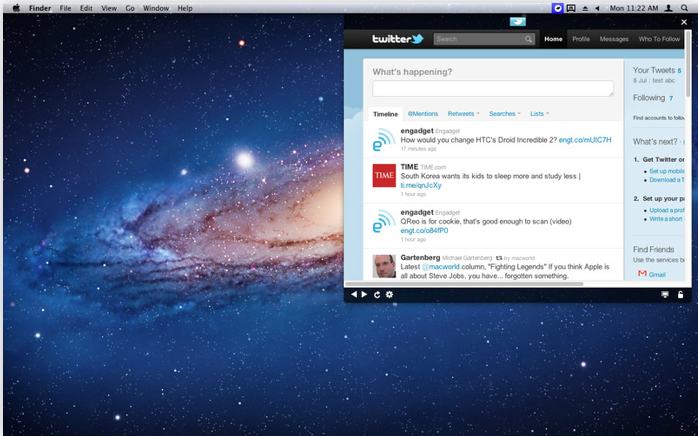Screen dimensions: 698x436
Task: Click the desktop monitor icon in bottom bar
Action: point(665,294)
